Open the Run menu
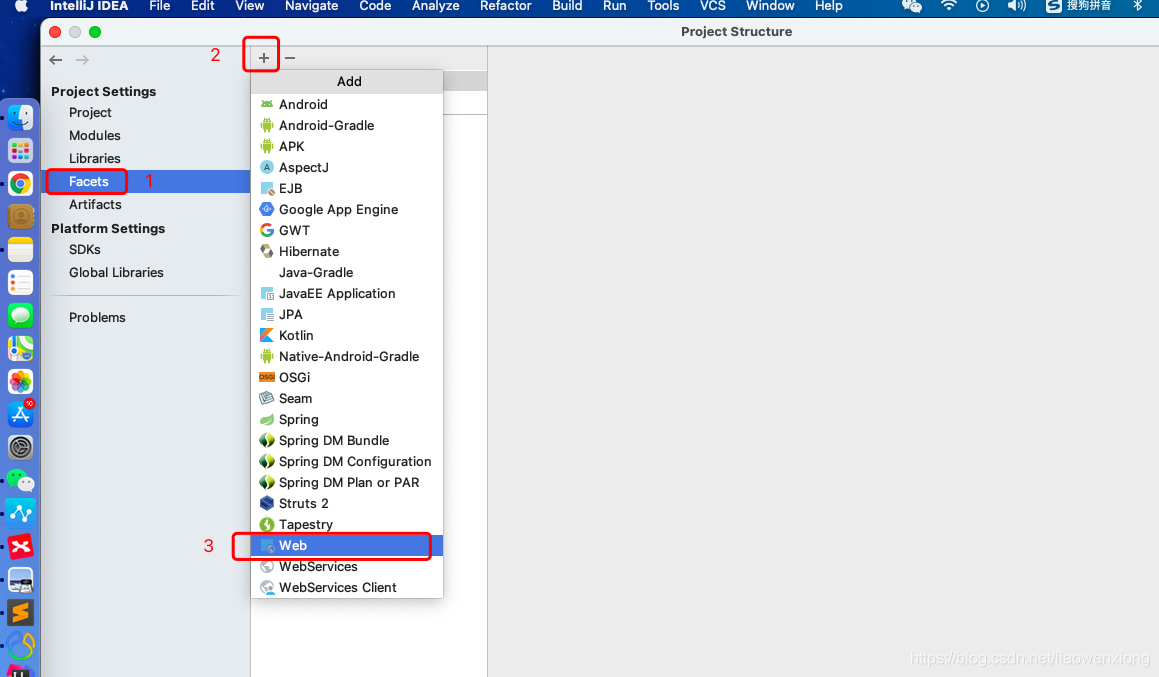1159x677 pixels. (x=614, y=6)
